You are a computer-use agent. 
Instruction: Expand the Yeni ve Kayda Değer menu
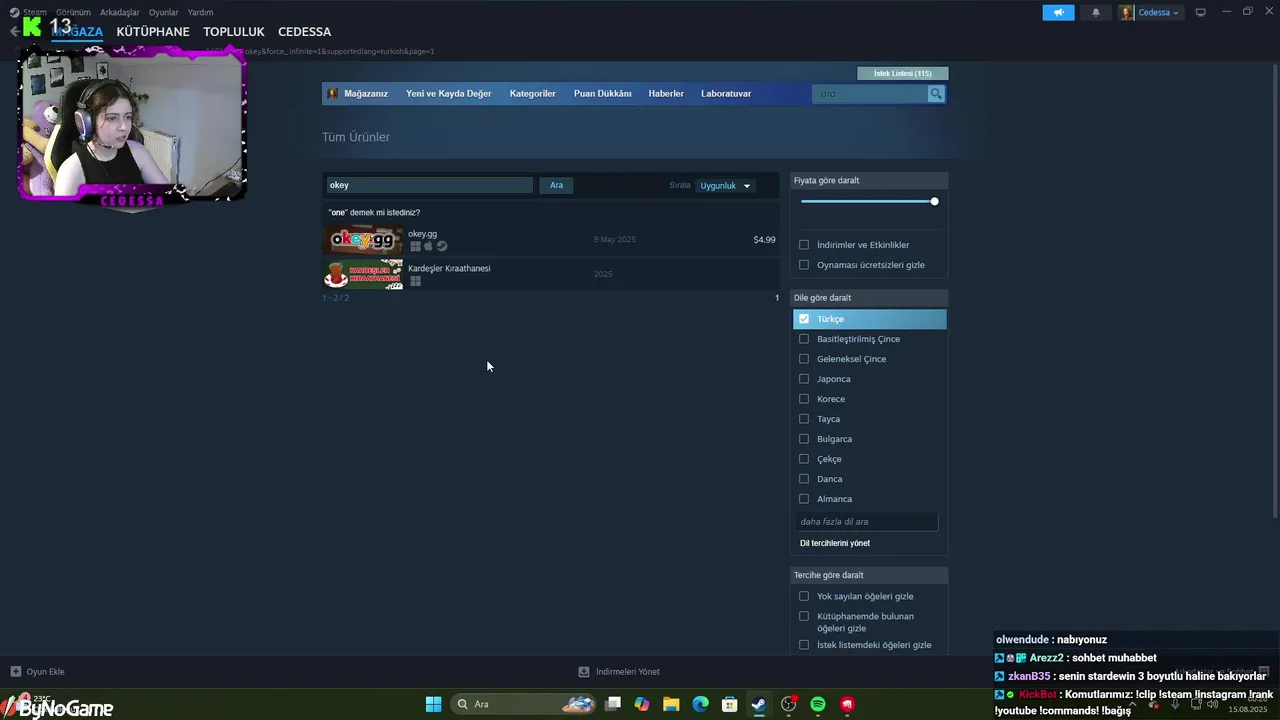pyautogui.click(x=448, y=94)
